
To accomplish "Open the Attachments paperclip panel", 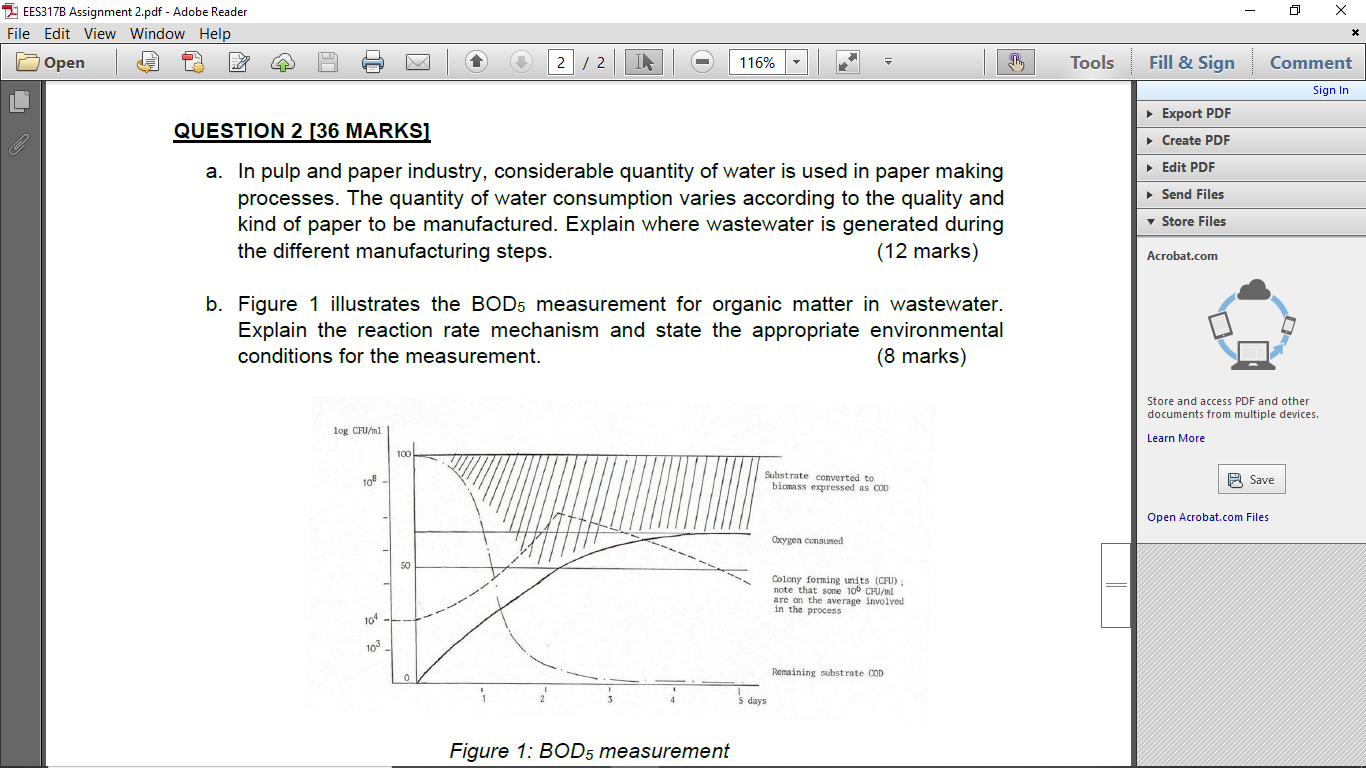I will tap(18, 145).
